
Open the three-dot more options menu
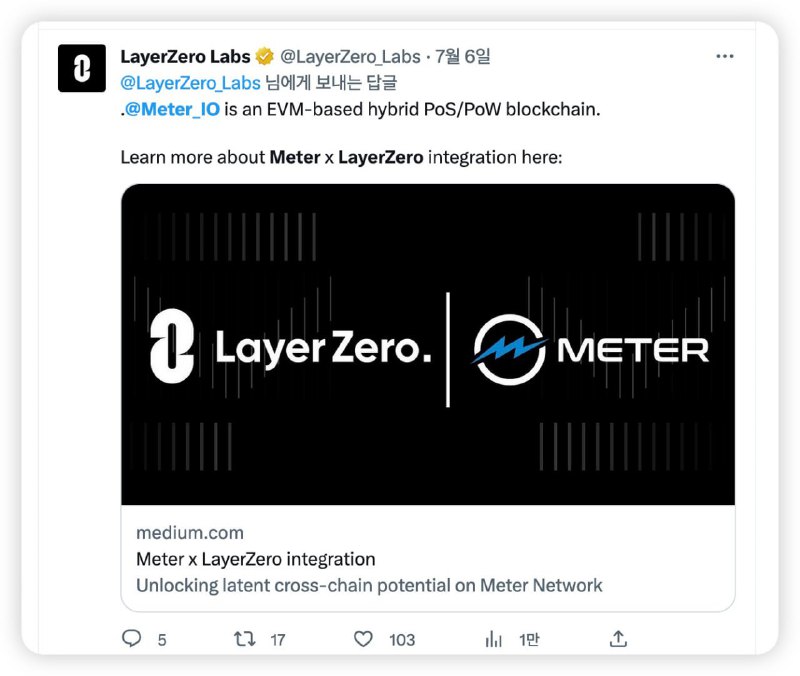(724, 56)
